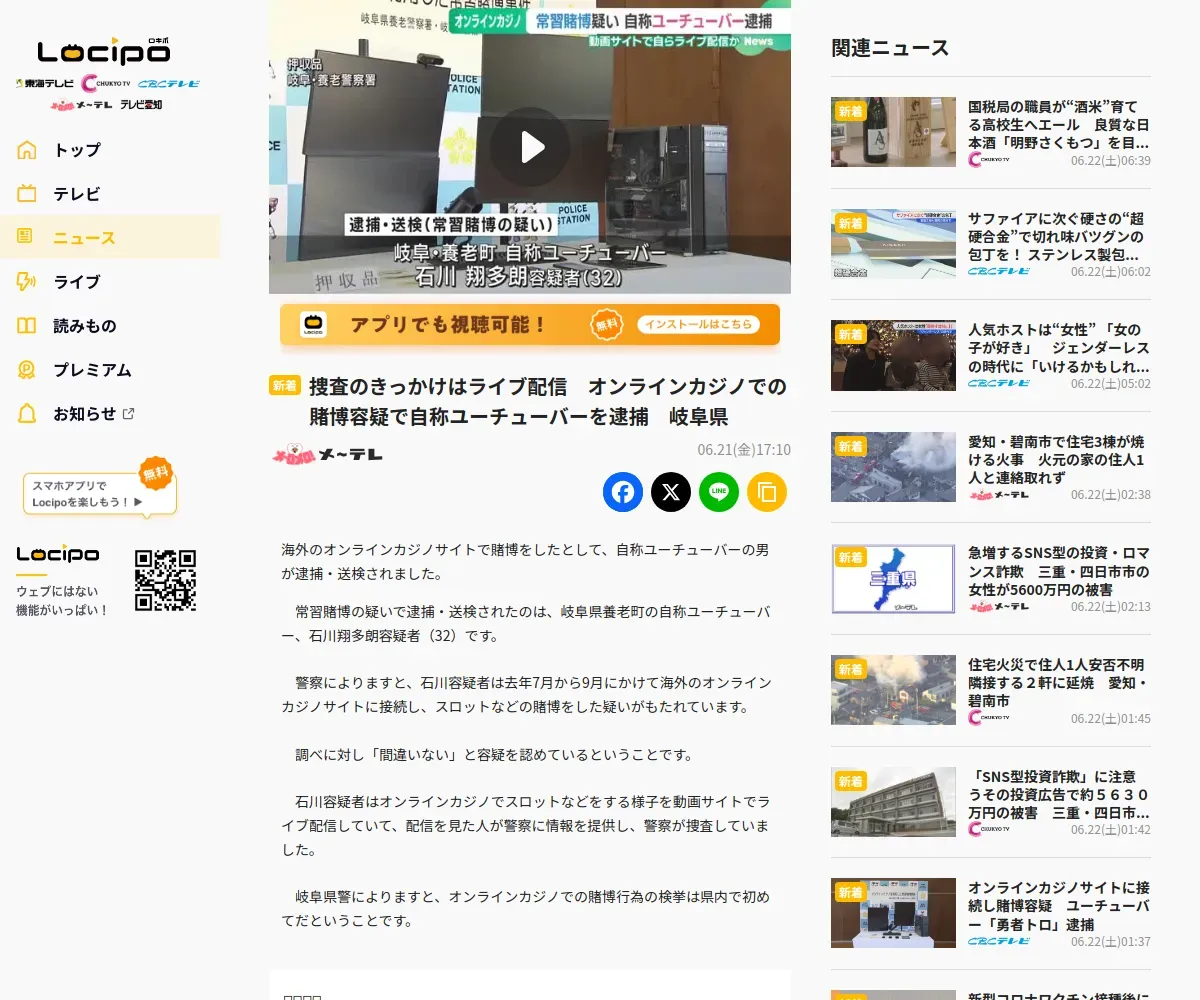The image size is (1200, 1000).
Task: Click the article headline 捜査のきっかけはライブ配信
Action: click(548, 401)
